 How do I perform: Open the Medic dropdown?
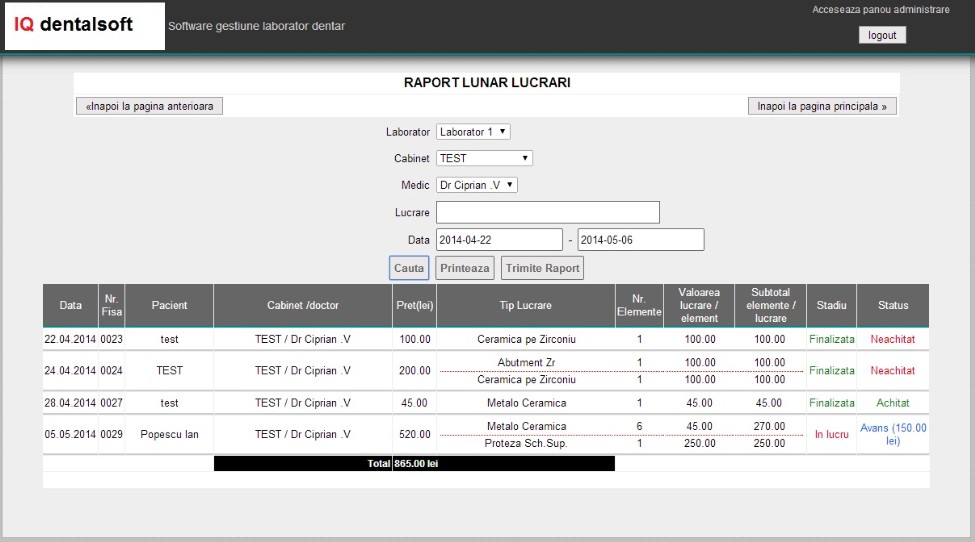477,185
